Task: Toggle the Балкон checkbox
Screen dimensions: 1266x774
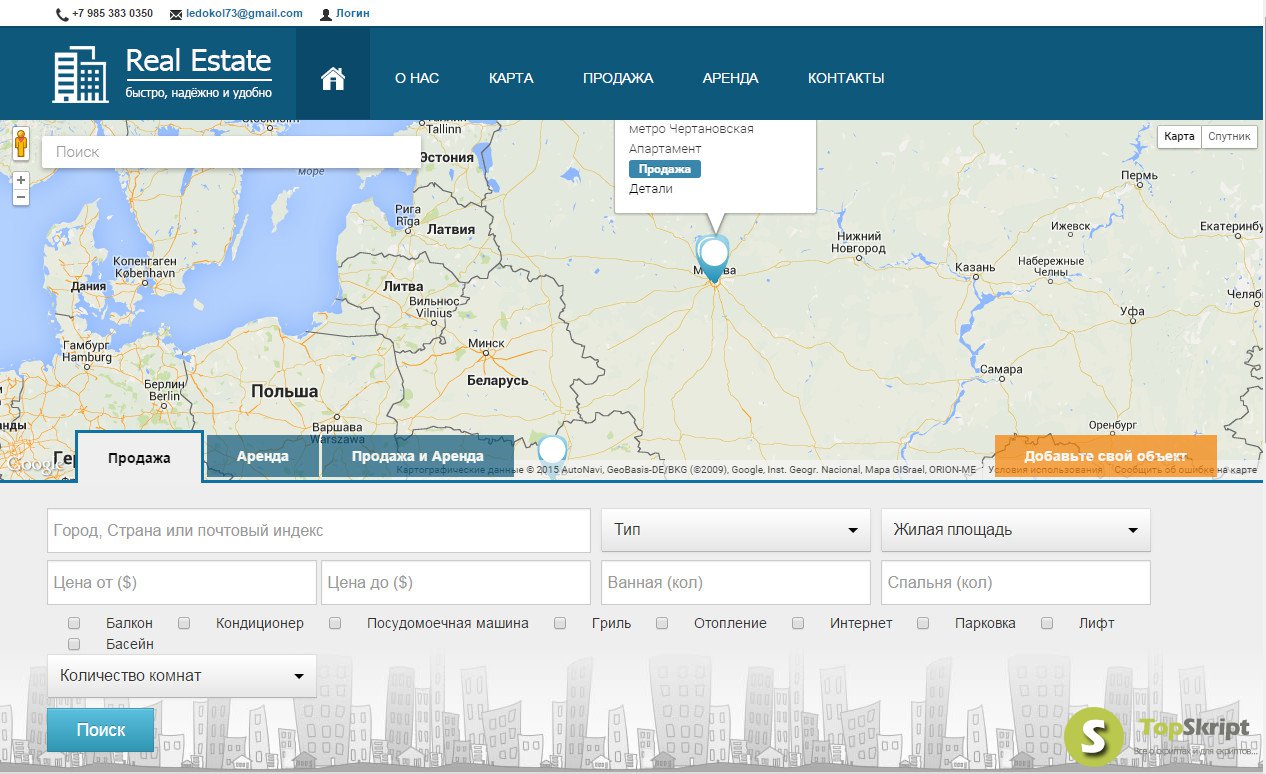Action: pyautogui.click(x=74, y=623)
